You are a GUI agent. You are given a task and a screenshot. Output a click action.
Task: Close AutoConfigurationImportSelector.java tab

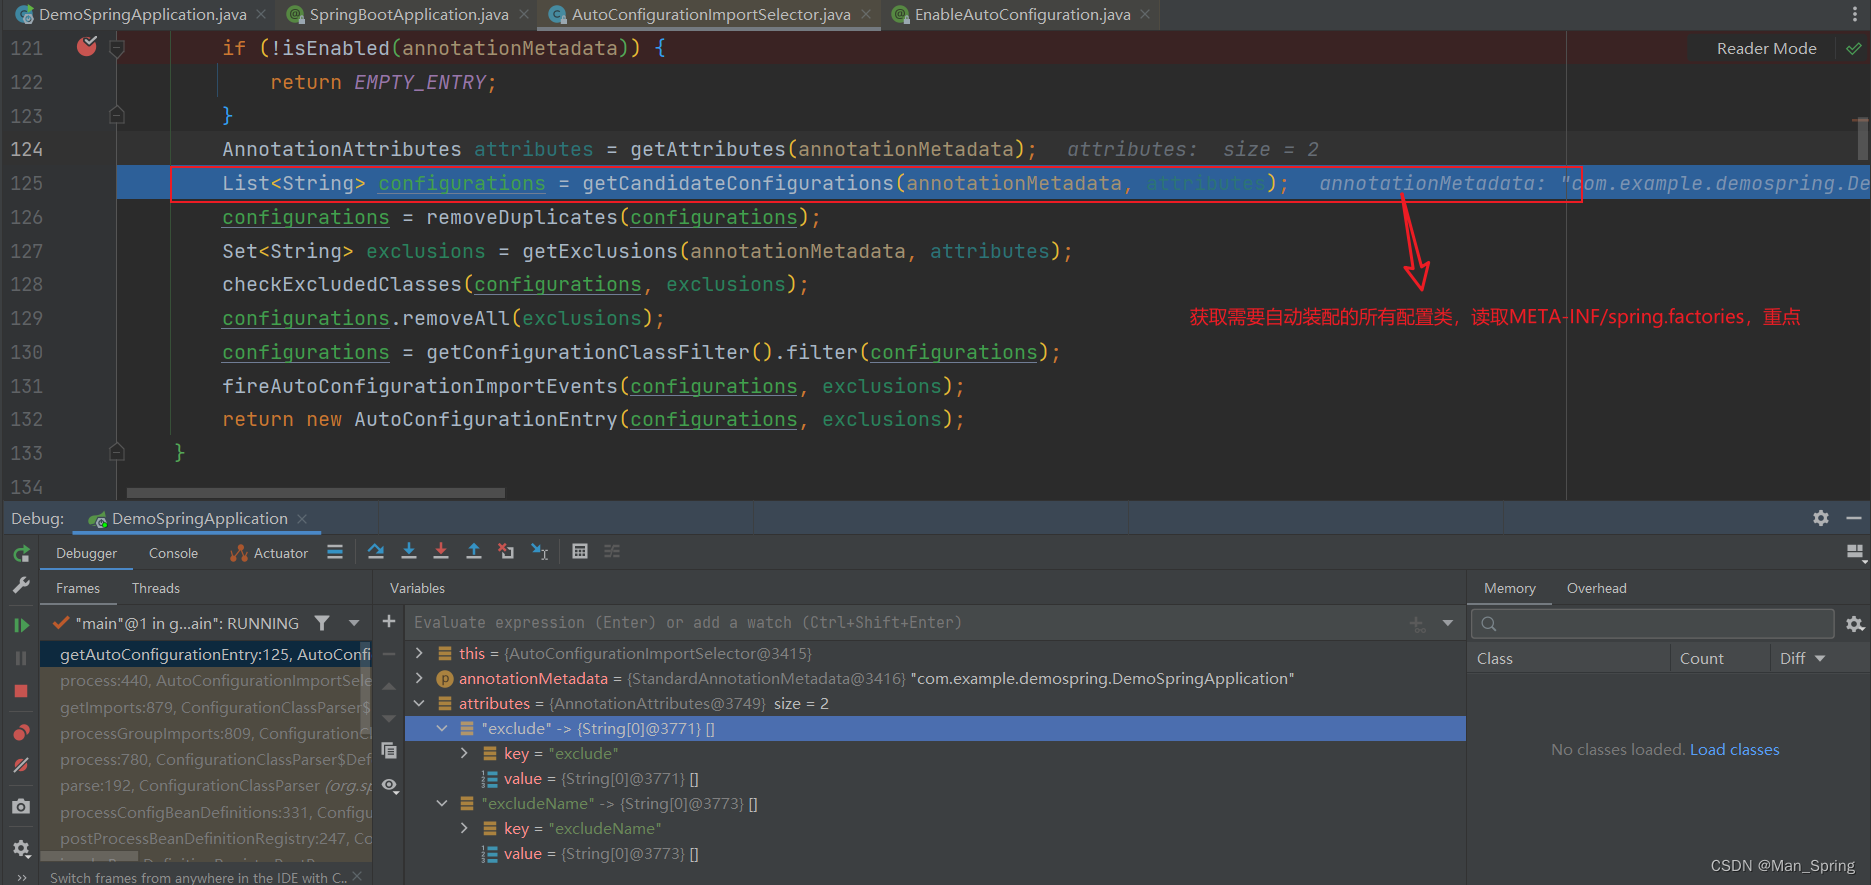pyautogui.click(x=866, y=14)
